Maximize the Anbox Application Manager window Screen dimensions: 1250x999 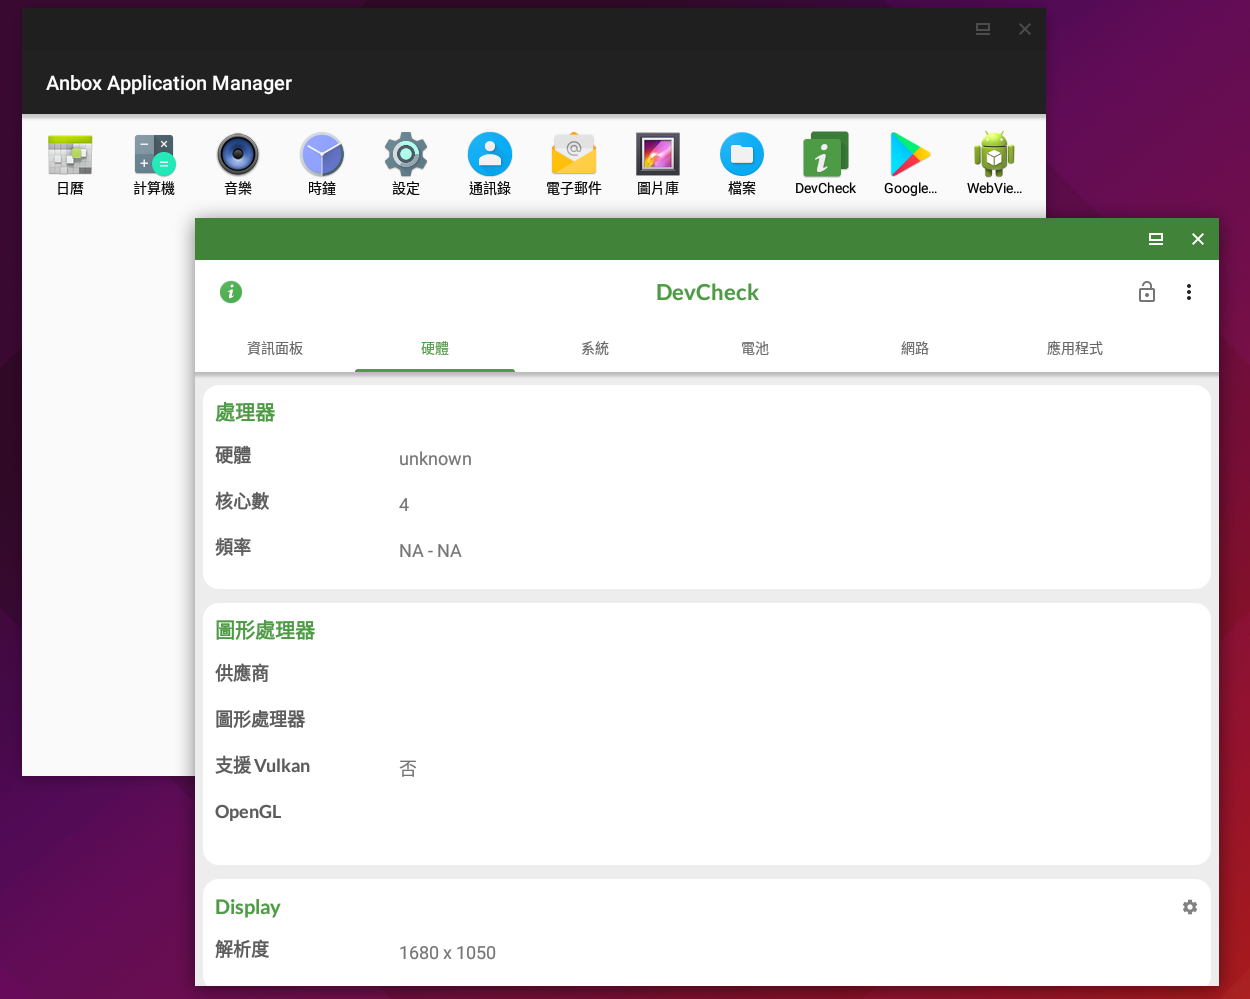coord(983,29)
